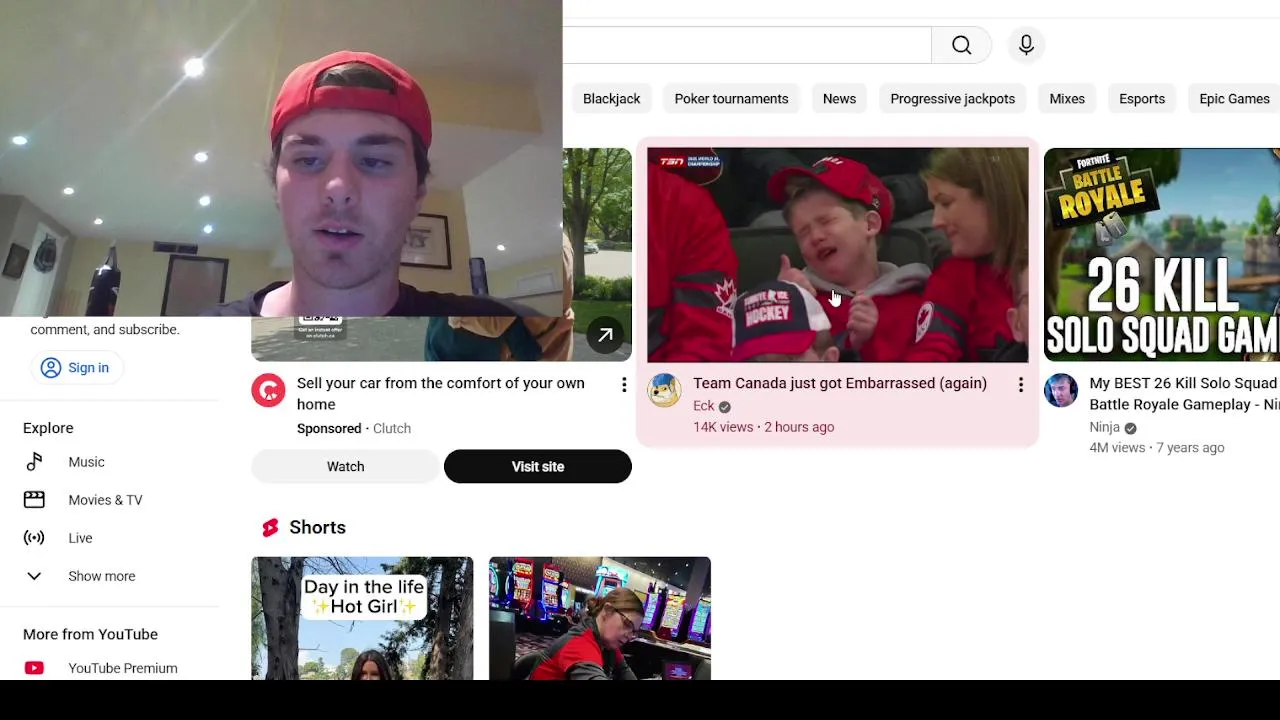Open Sell your car ad title
Screen dimensions: 1280x720
(x=441, y=394)
